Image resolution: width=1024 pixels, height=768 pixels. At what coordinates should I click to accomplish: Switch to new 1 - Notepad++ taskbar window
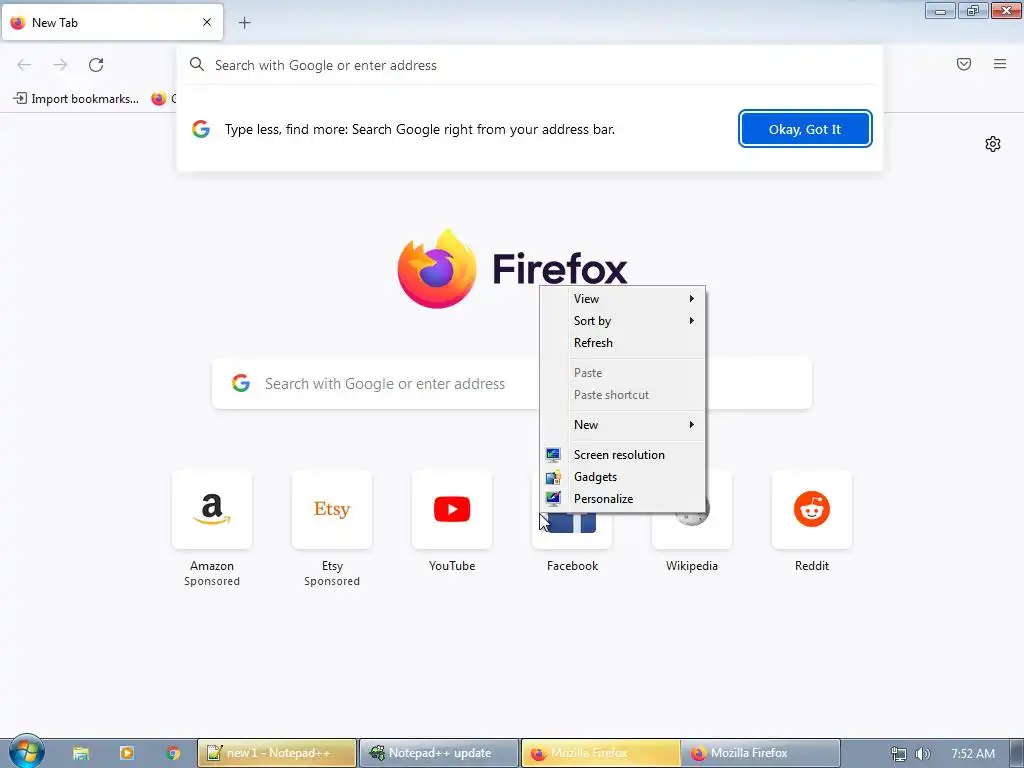click(278, 753)
